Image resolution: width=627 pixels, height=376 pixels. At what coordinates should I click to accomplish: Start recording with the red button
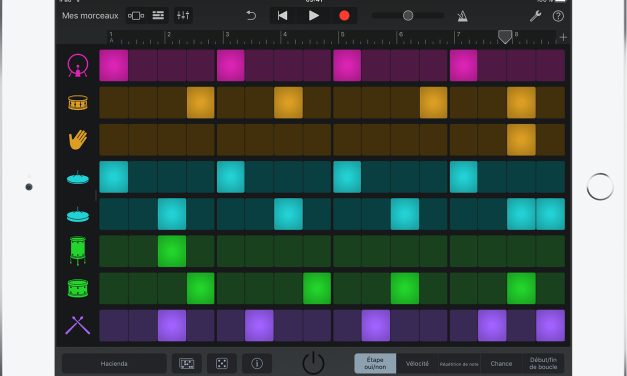coord(344,16)
